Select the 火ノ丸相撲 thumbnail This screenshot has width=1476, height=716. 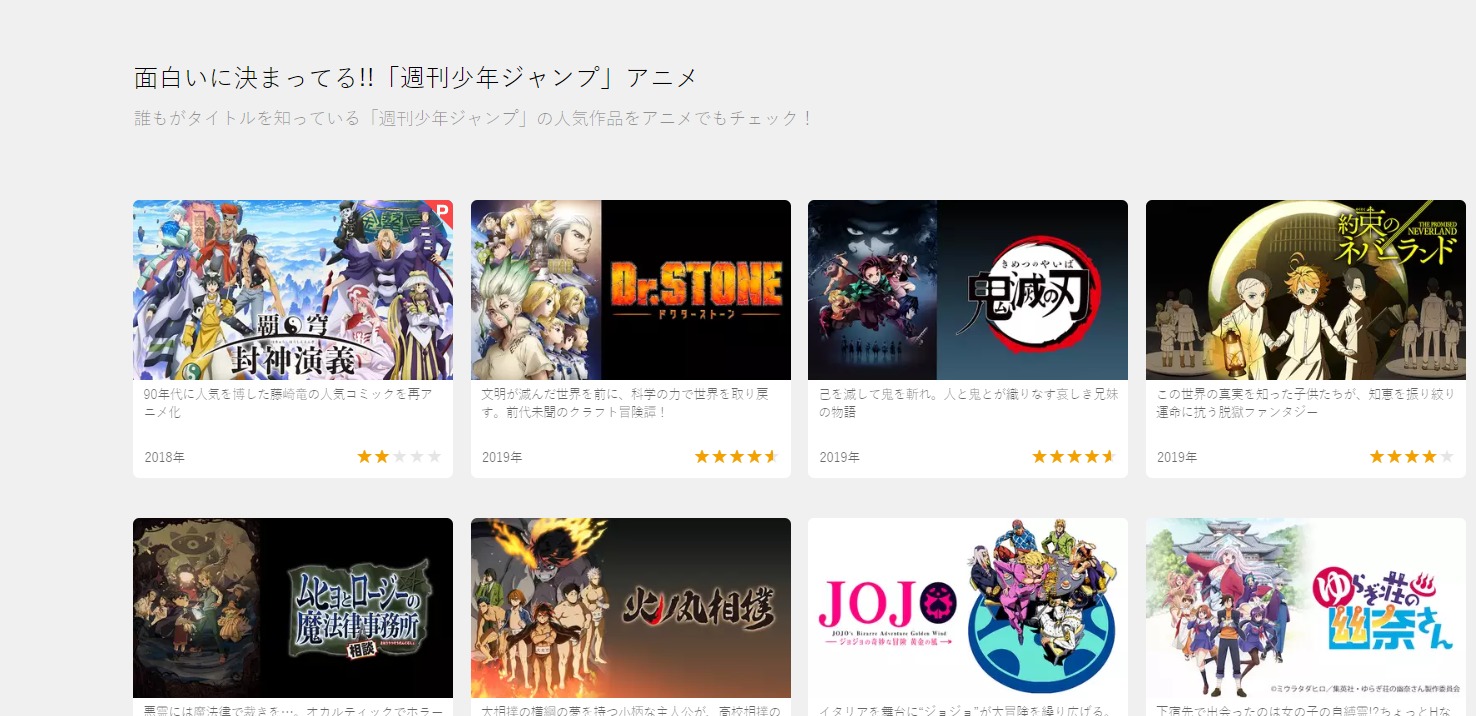(x=631, y=608)
